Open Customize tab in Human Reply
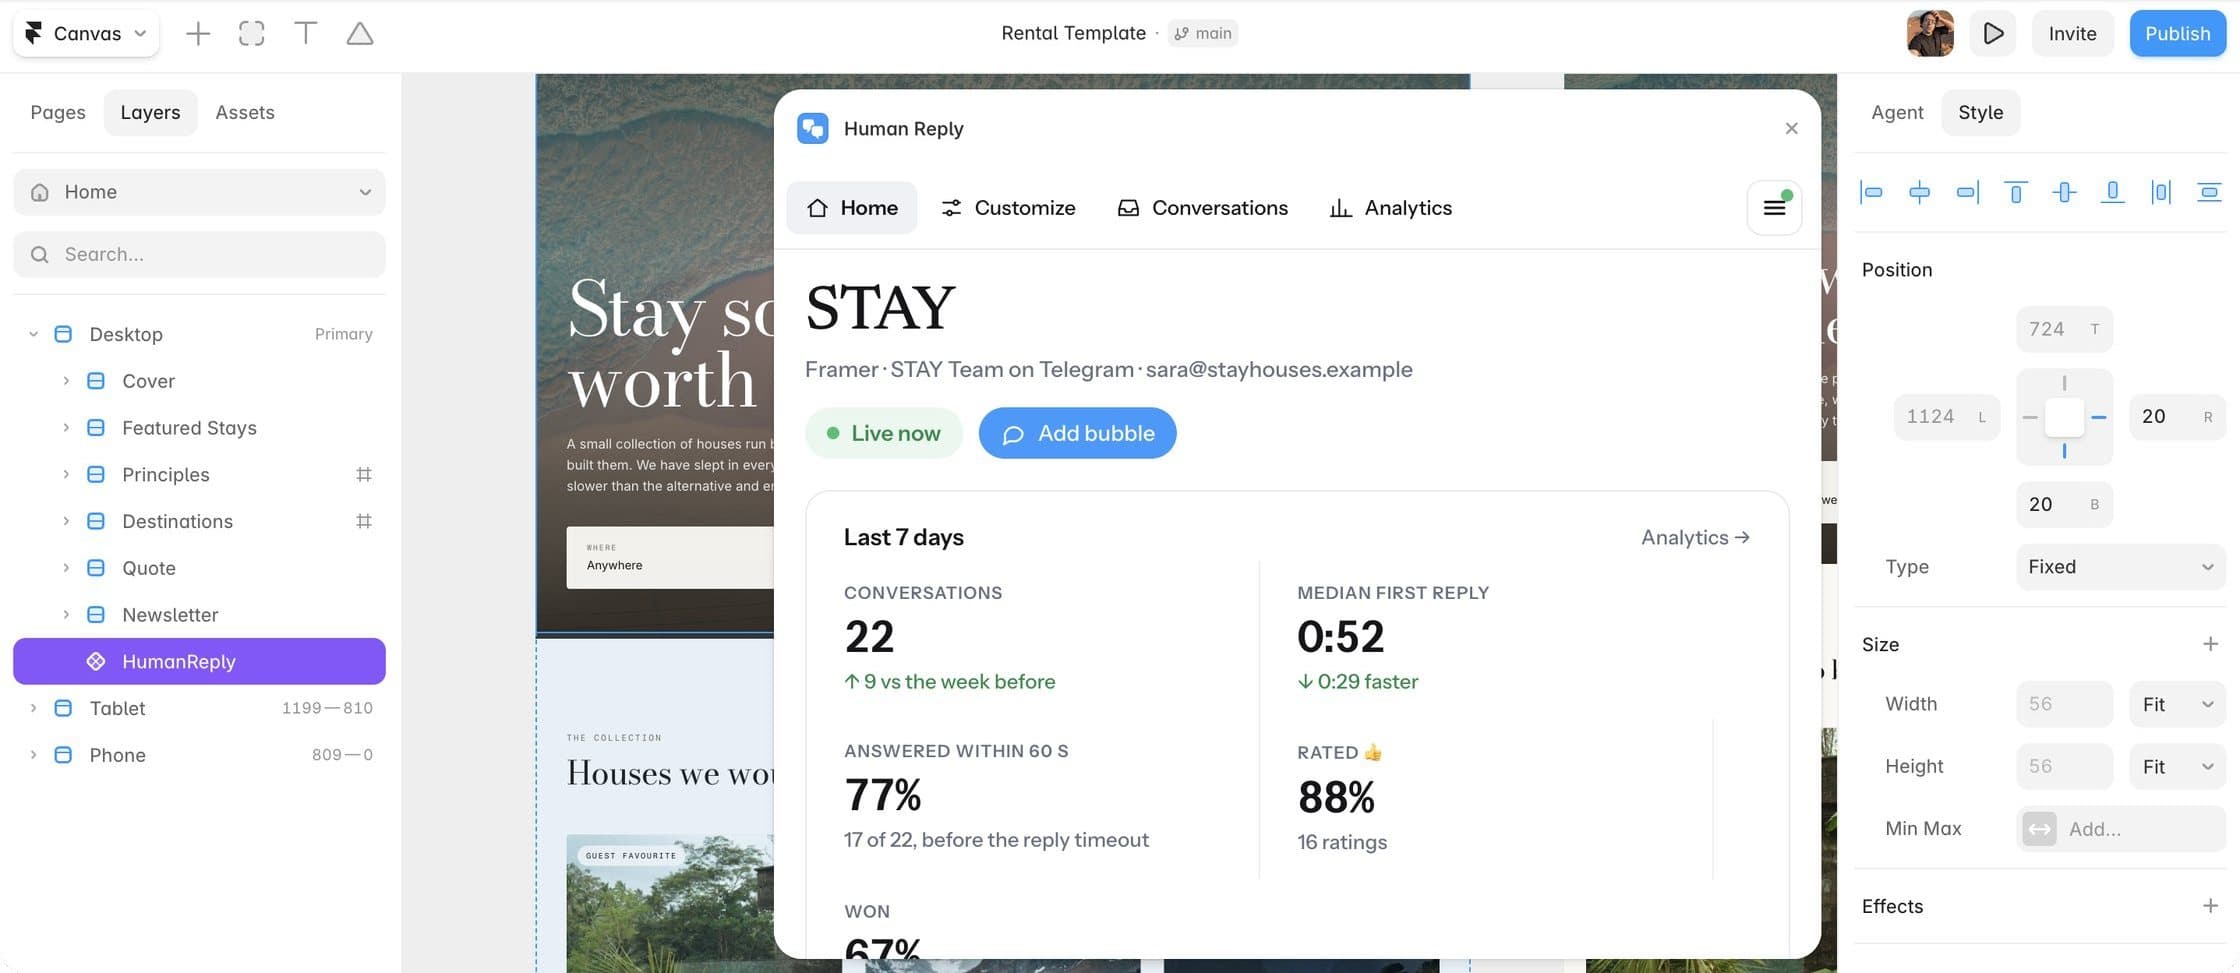Screen dimensions: 2240x973 [1008, 207]
